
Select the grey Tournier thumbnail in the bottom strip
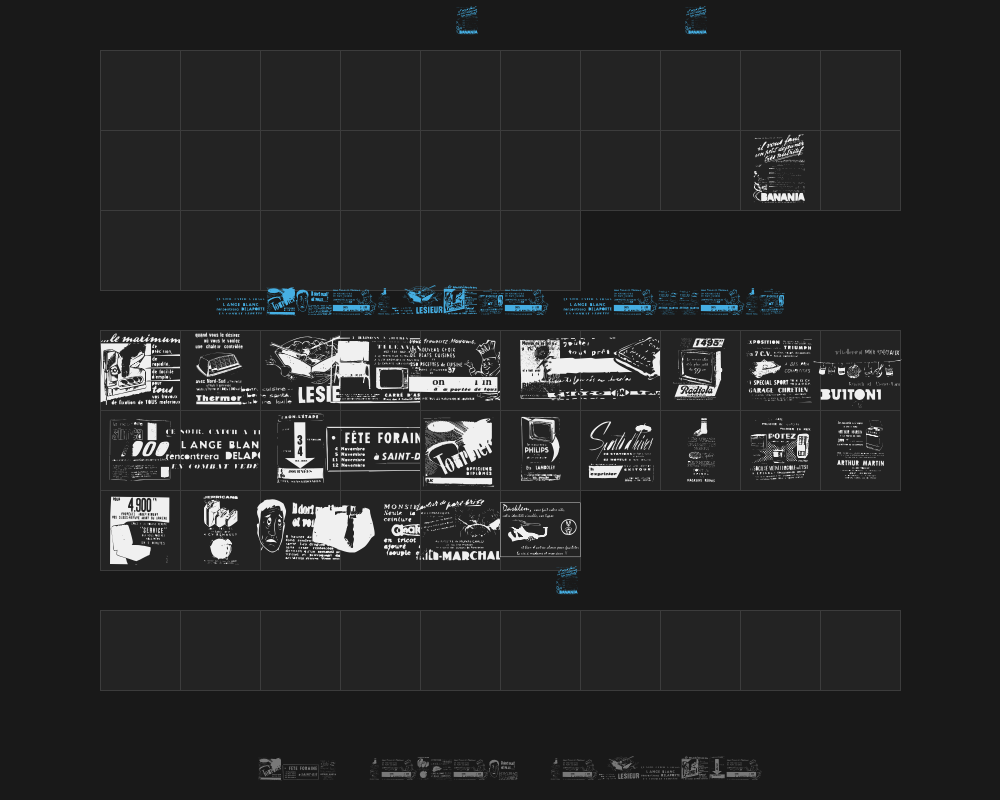pos(270,769)
